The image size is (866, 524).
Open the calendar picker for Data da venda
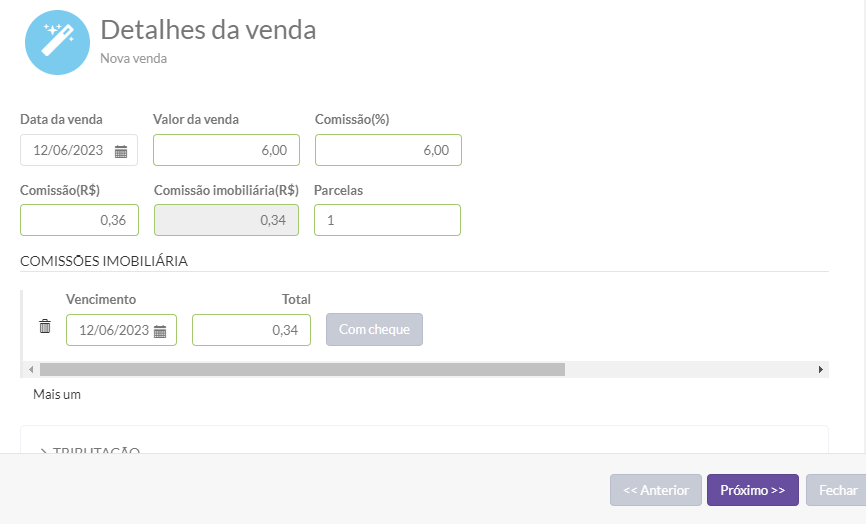(x=121, y=151)
